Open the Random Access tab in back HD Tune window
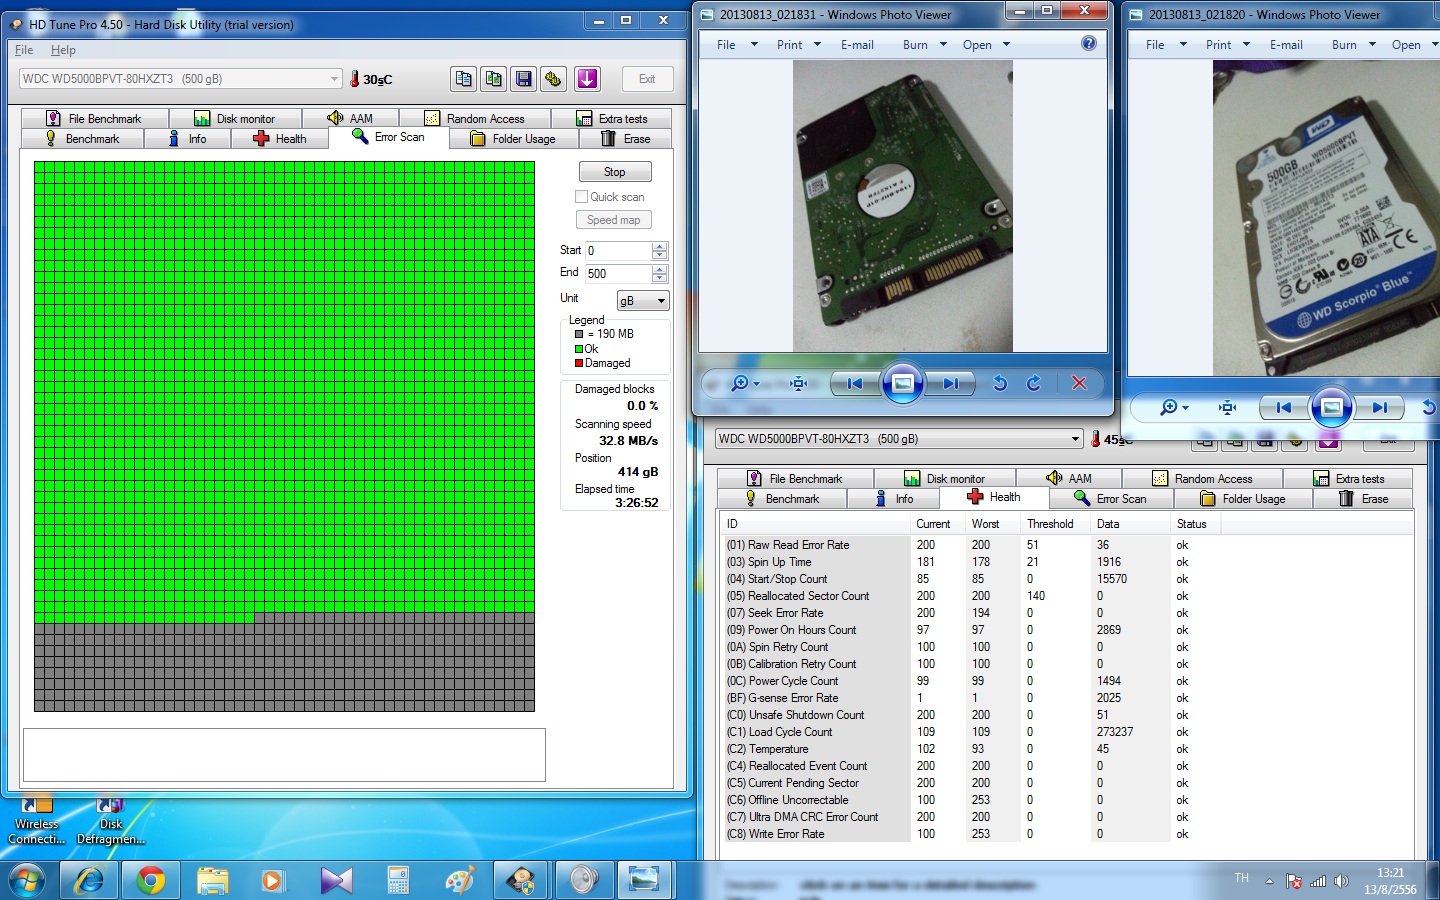Screen dimensions: 1440x900 [1202, 478]
